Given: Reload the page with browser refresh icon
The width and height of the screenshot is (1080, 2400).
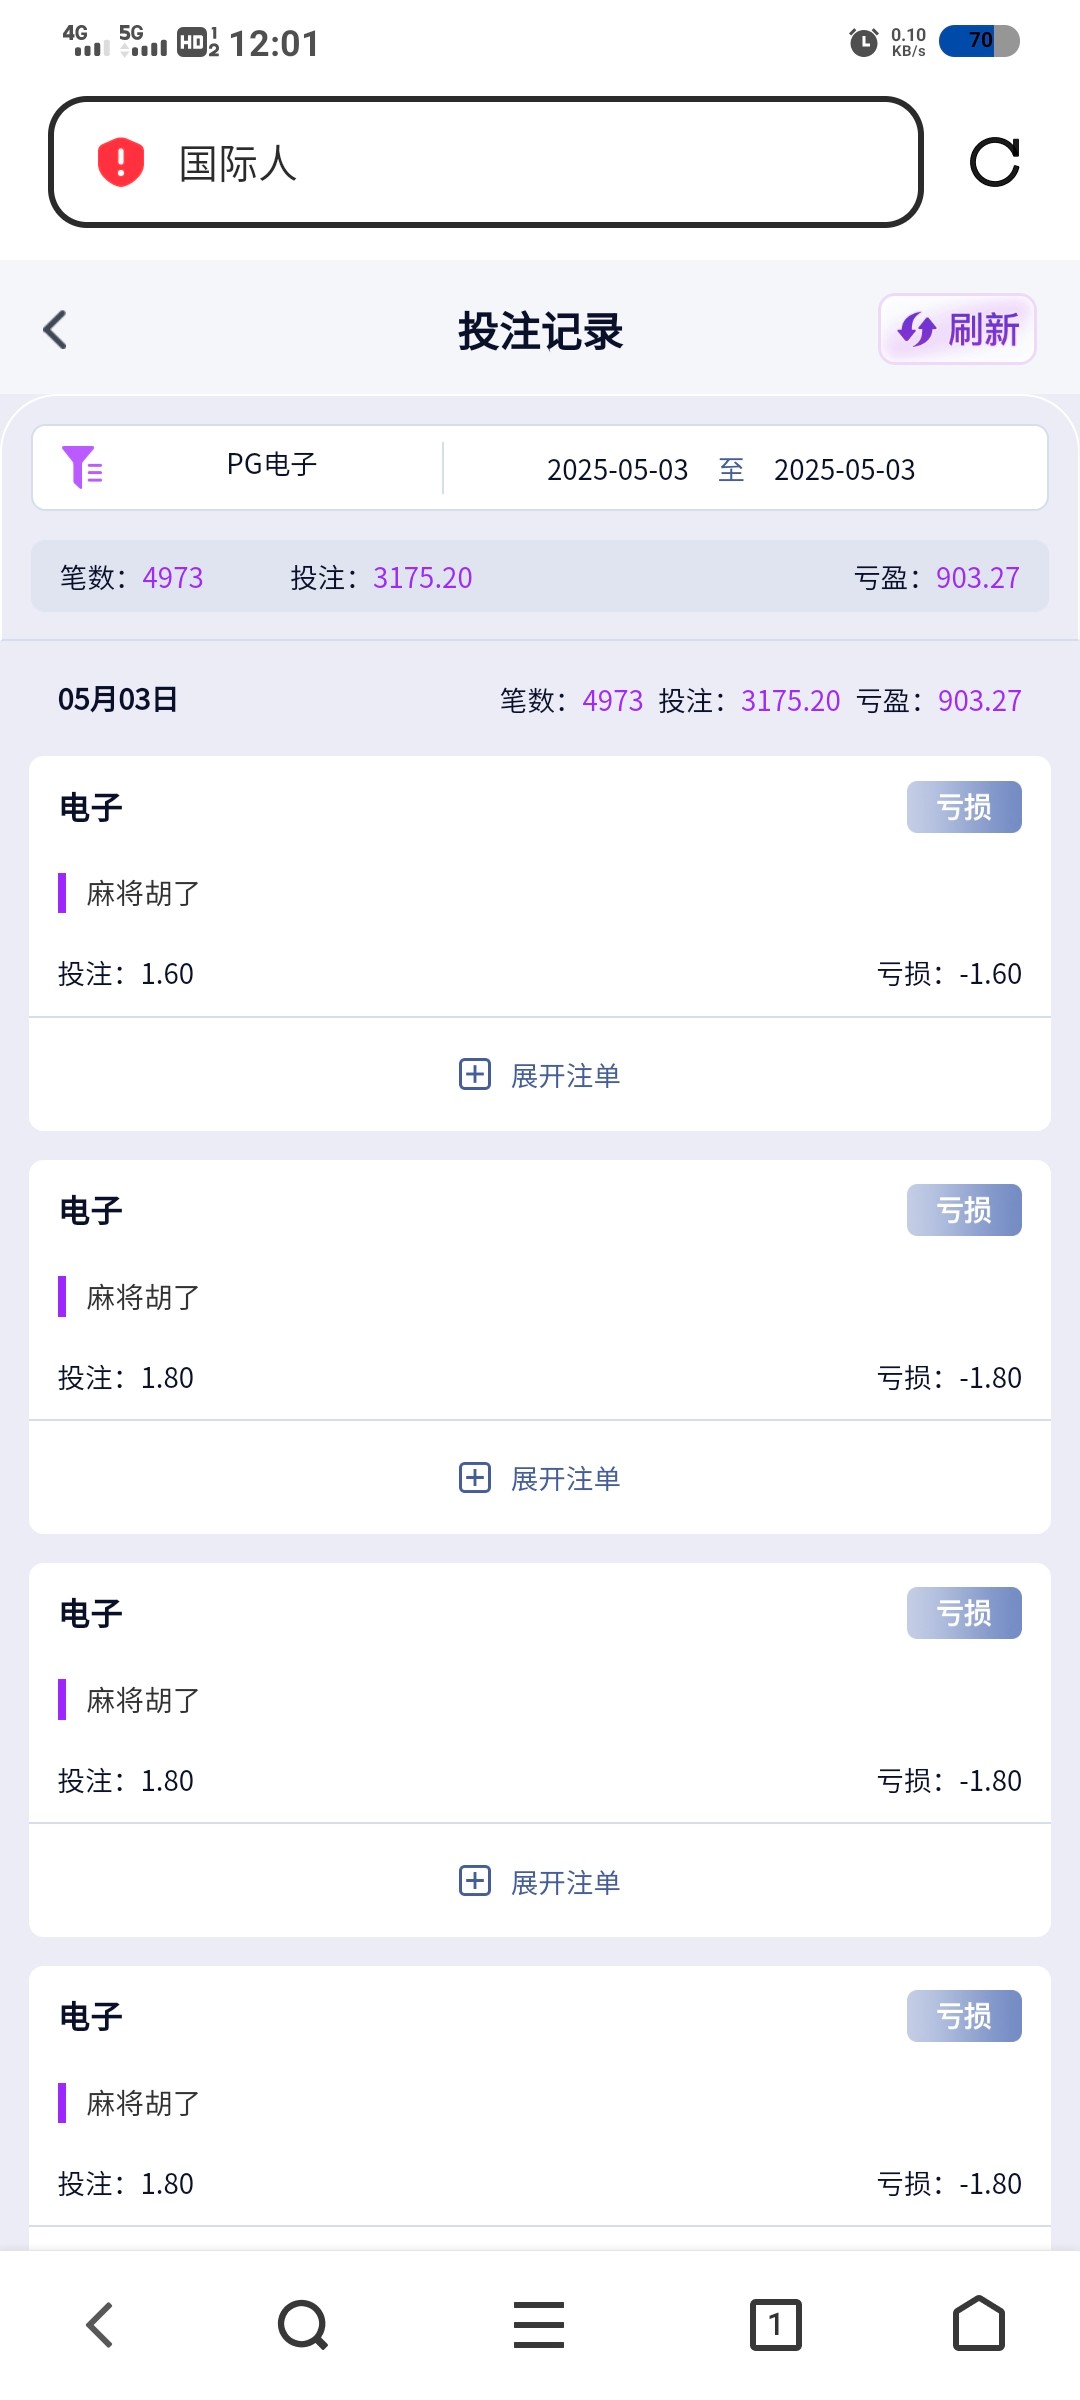Looking at the screenshot, I should (994, 162).
